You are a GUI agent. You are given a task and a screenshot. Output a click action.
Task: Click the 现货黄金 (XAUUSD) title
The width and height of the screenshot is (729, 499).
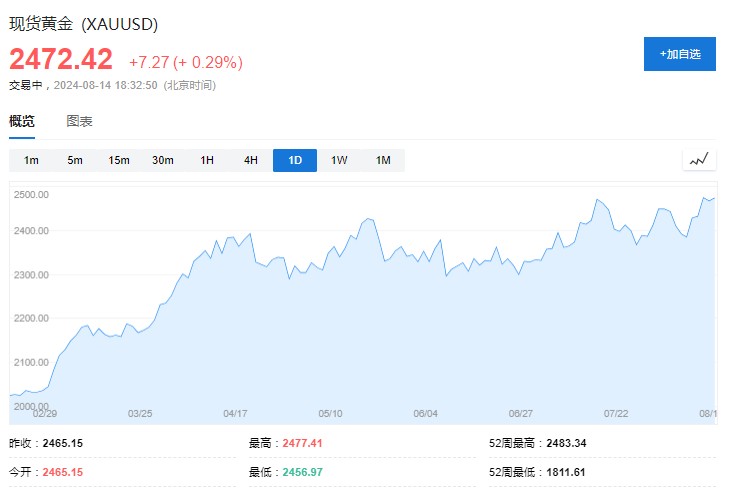click(83, 23)
